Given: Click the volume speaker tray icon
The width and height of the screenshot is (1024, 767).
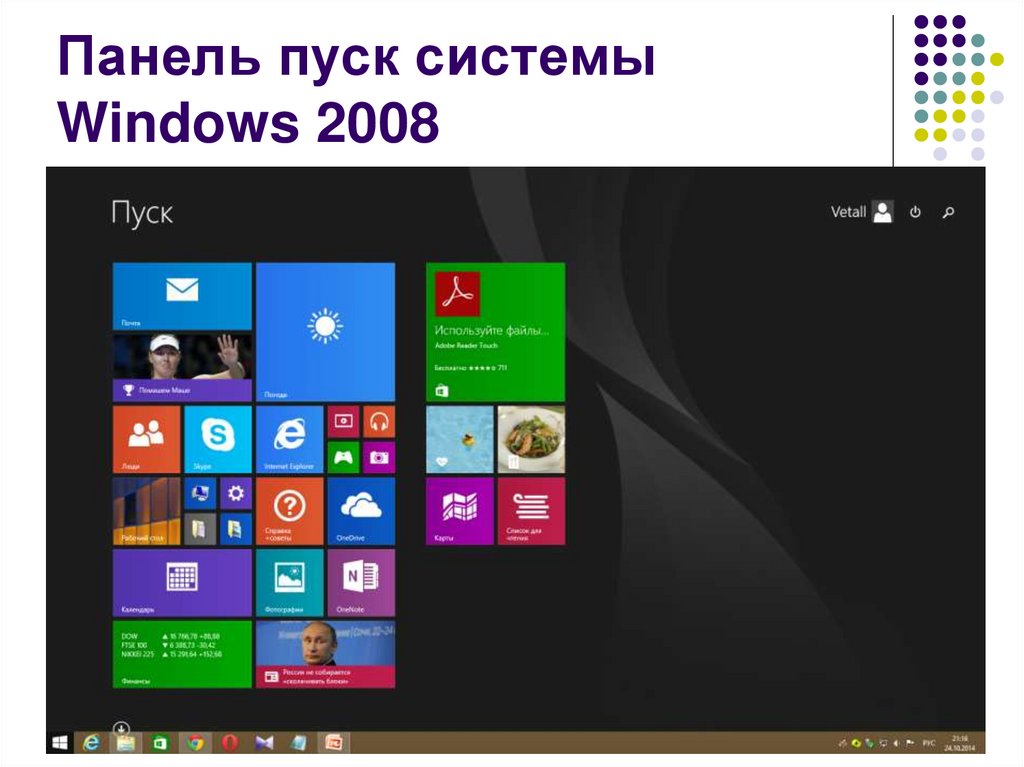Looking at the screenshot, I should tap(897, 743).
